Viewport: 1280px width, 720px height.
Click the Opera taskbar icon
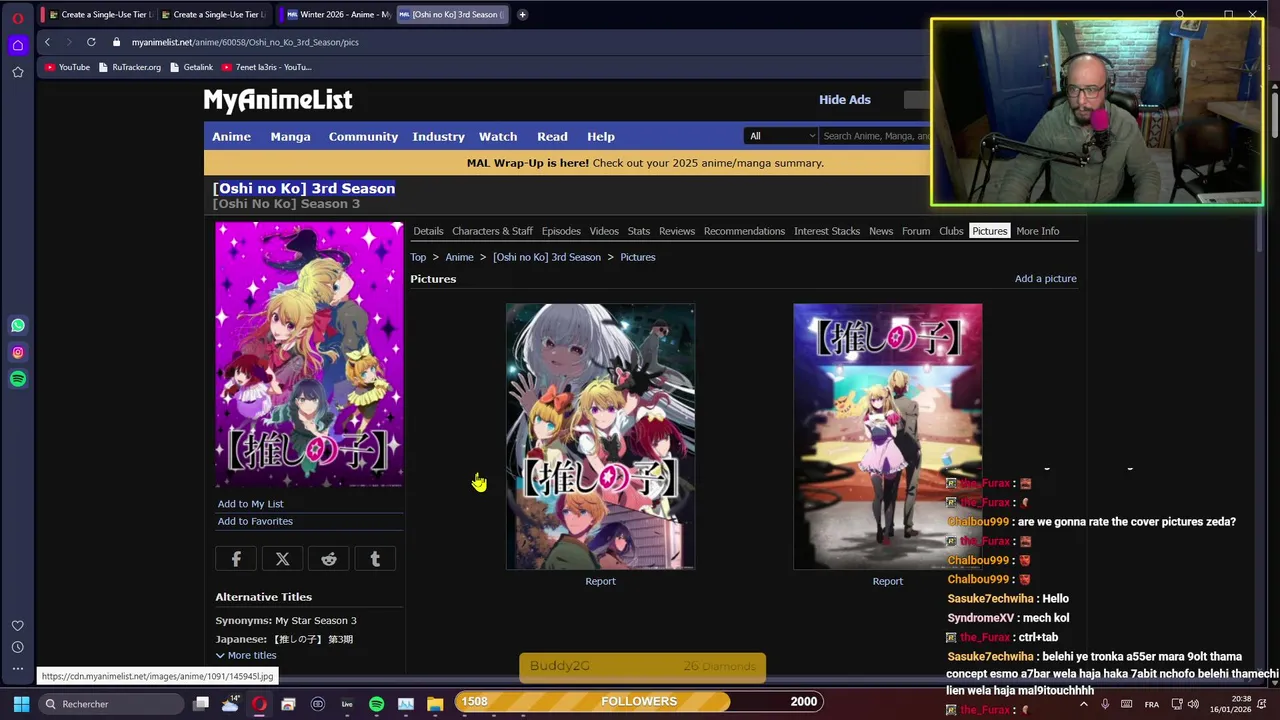click(x=259, y=704)
